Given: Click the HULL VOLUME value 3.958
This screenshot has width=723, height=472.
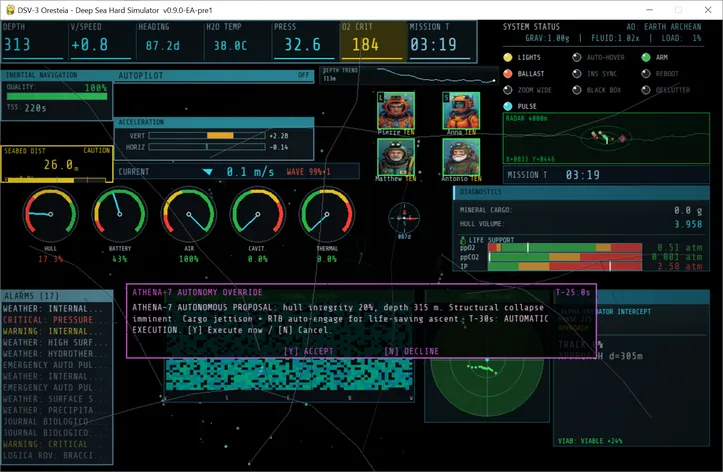Looking at the screenshot, I should (x=688, y=224).
